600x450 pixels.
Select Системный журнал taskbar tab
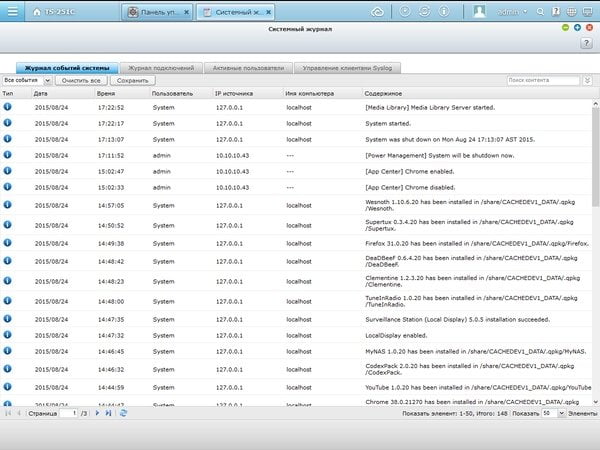point(233,12)
